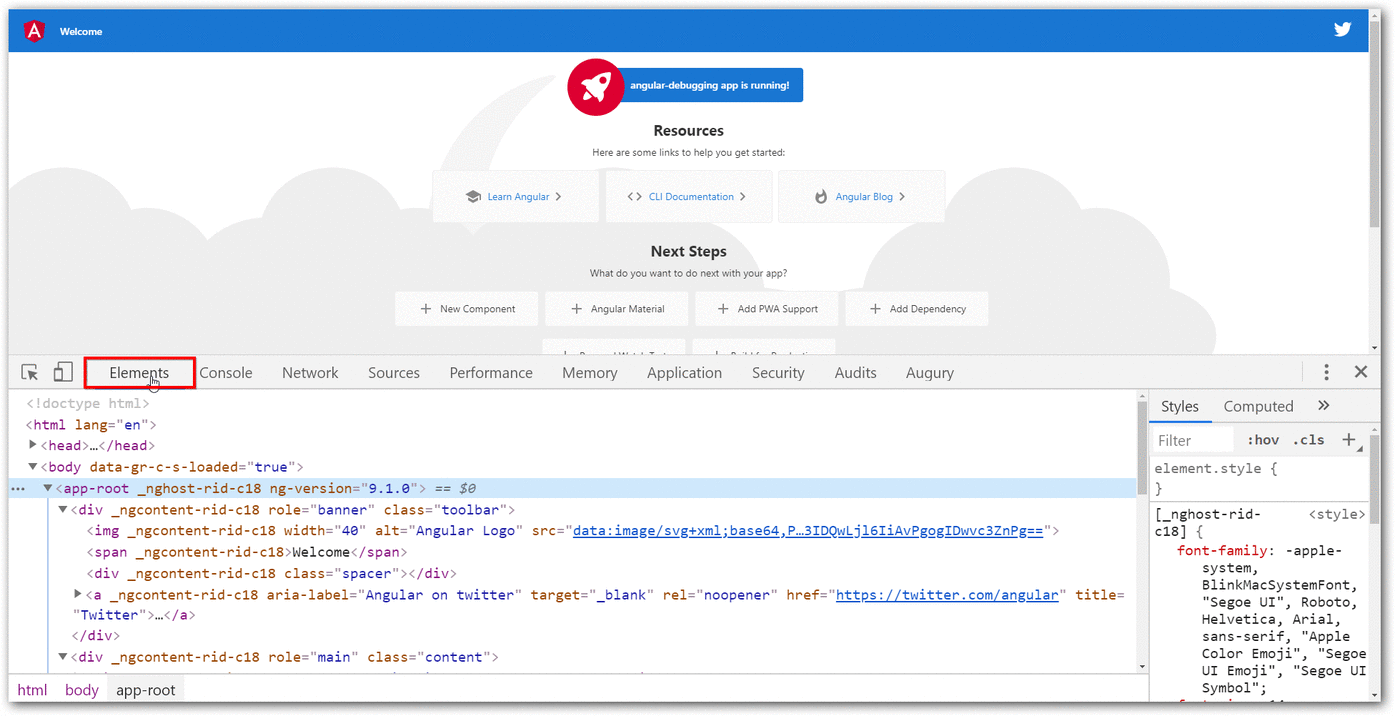Viewport: 1395px width, 716px height.
Task: Expand the Twitter anchor element node
Action: coord(78,593)
